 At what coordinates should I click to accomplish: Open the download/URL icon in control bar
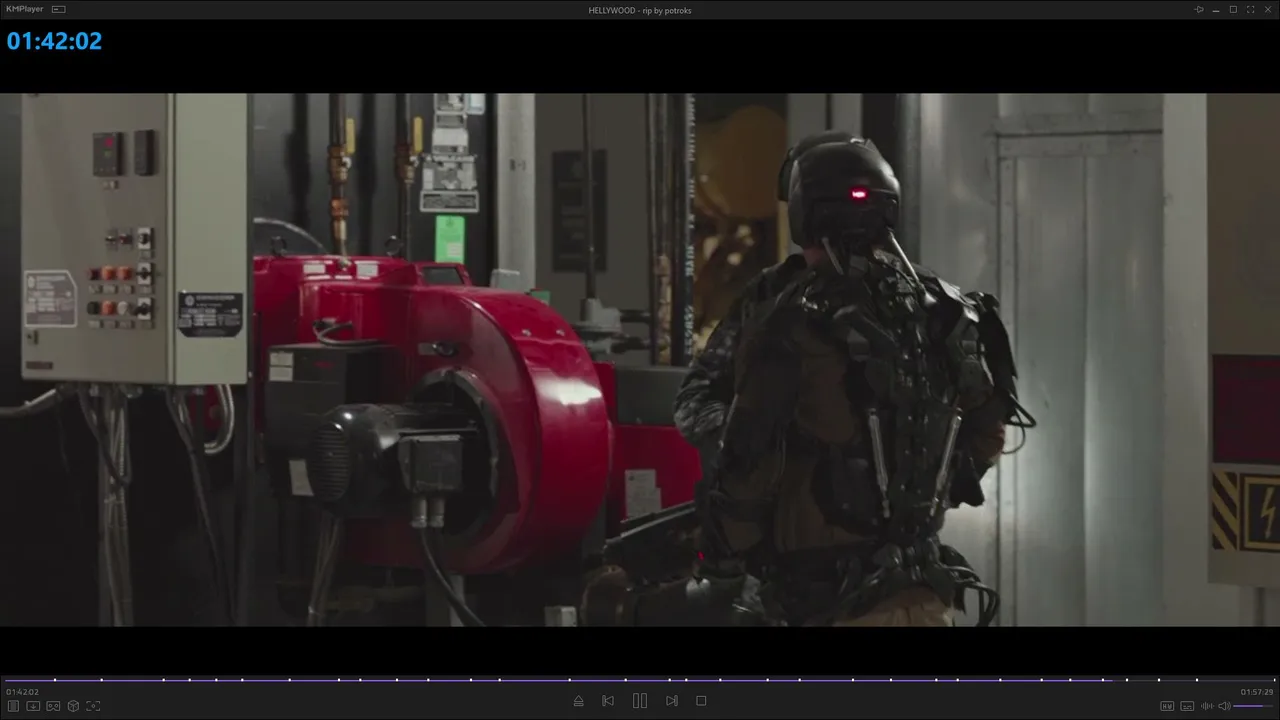33,706
